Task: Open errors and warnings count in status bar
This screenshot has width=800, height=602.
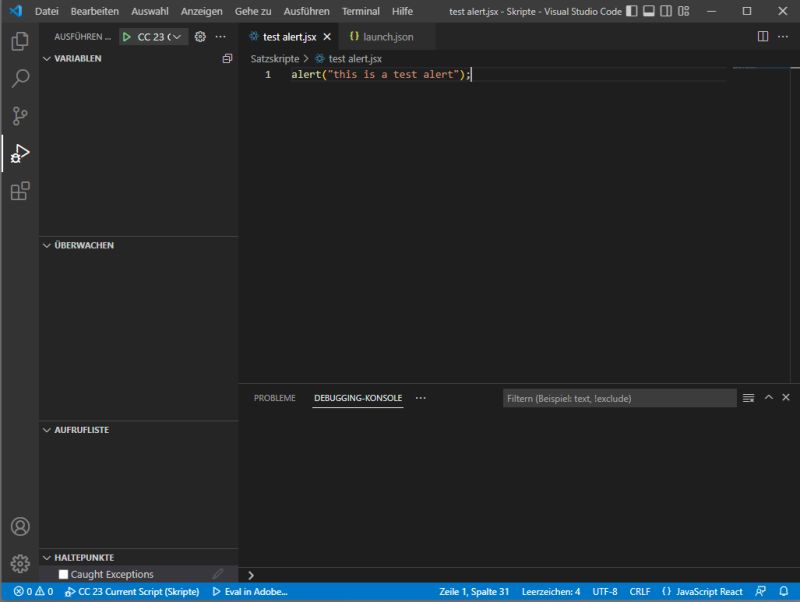Action: [x=33, y=592]
